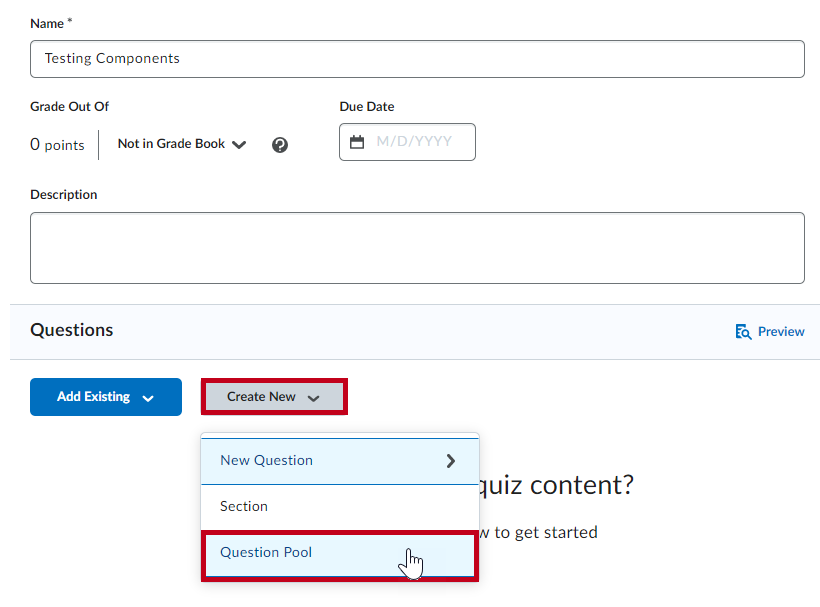Click the Grade Out Of label
This screenshot has width=820, height=607.
[69, 107]
